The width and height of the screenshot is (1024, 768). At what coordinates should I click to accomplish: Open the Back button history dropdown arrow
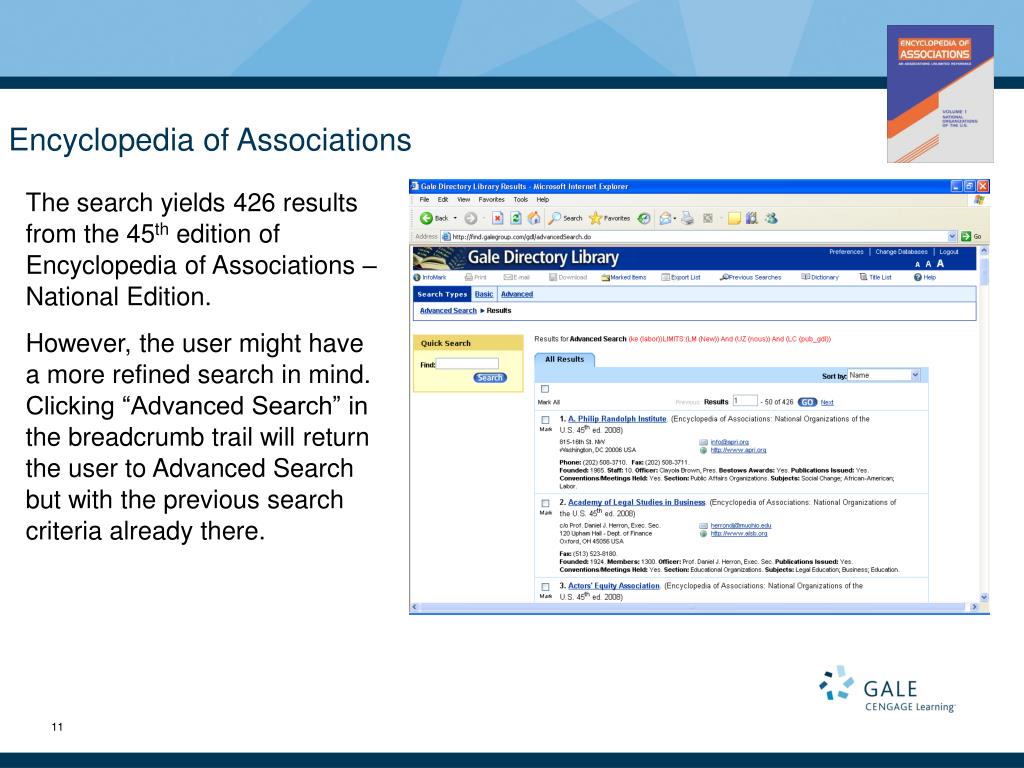pyautogui.click(x=455, y=219)
